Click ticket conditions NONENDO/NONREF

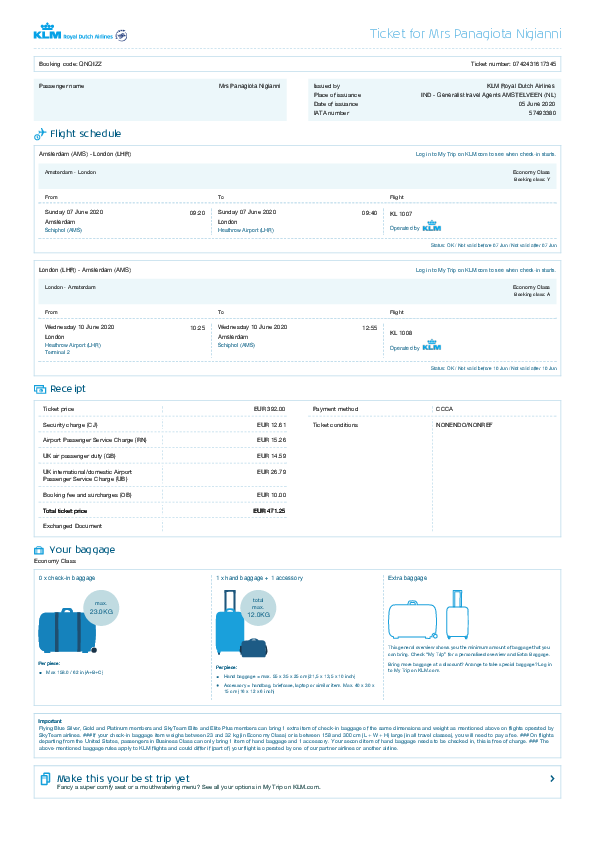click(464, 425)
